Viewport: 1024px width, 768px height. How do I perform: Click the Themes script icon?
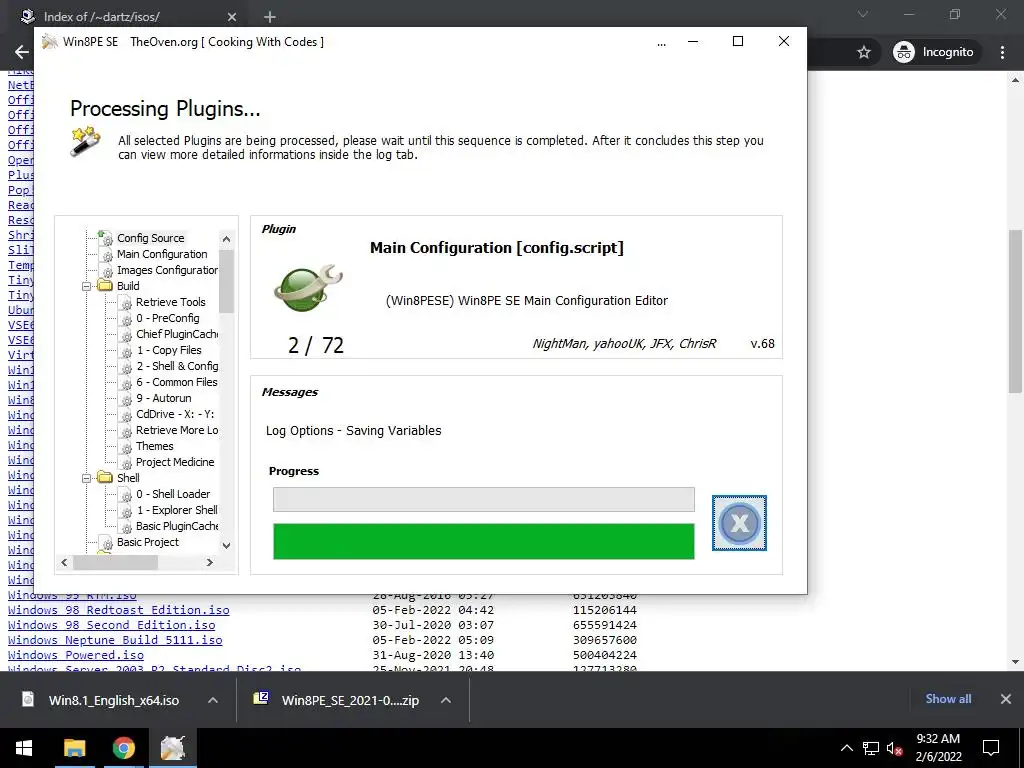(x=125, y=447)
